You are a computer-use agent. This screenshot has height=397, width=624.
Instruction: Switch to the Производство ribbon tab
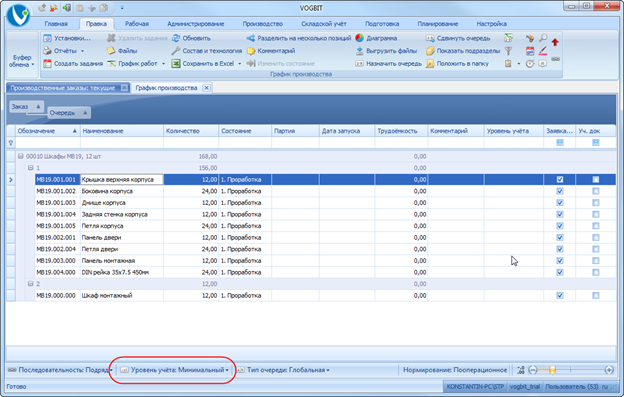[x=263, y=24]
